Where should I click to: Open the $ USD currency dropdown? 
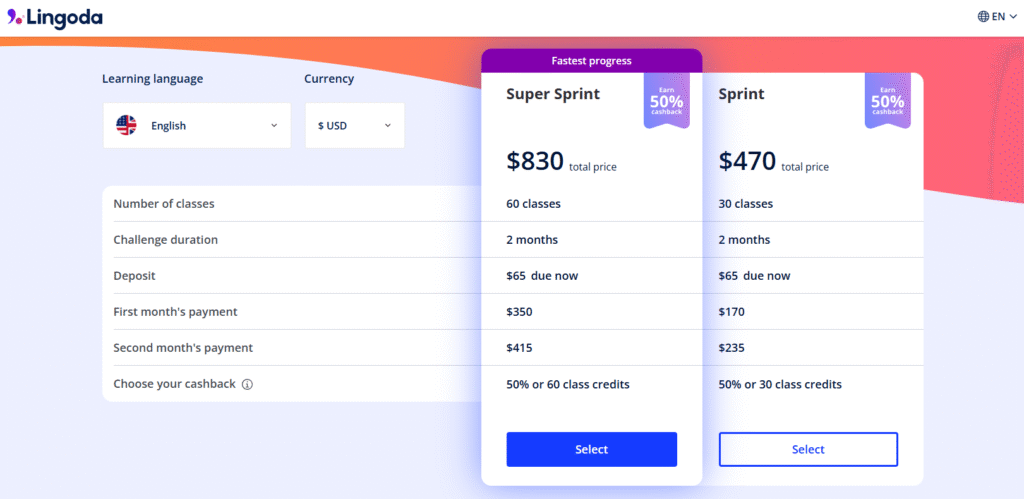tap(355, 125)
